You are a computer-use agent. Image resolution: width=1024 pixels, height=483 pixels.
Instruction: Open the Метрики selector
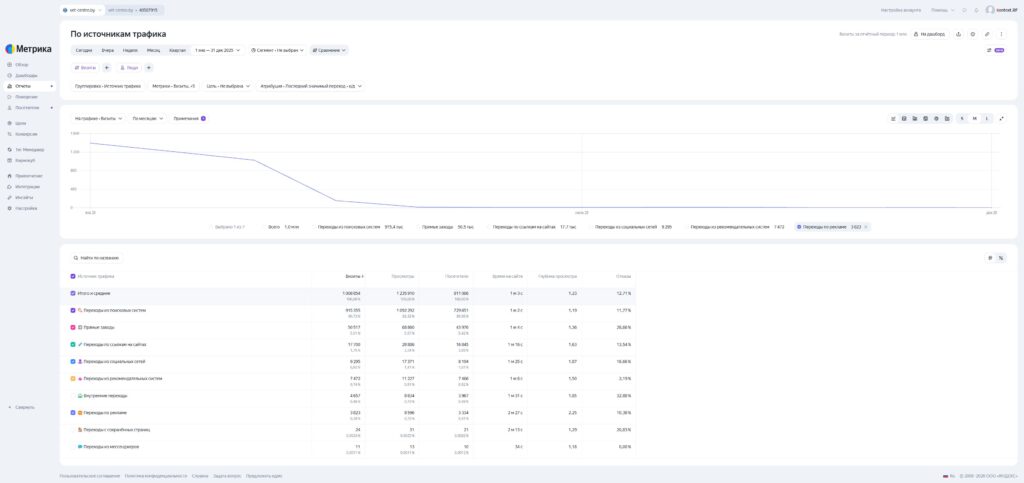(174, 86)
